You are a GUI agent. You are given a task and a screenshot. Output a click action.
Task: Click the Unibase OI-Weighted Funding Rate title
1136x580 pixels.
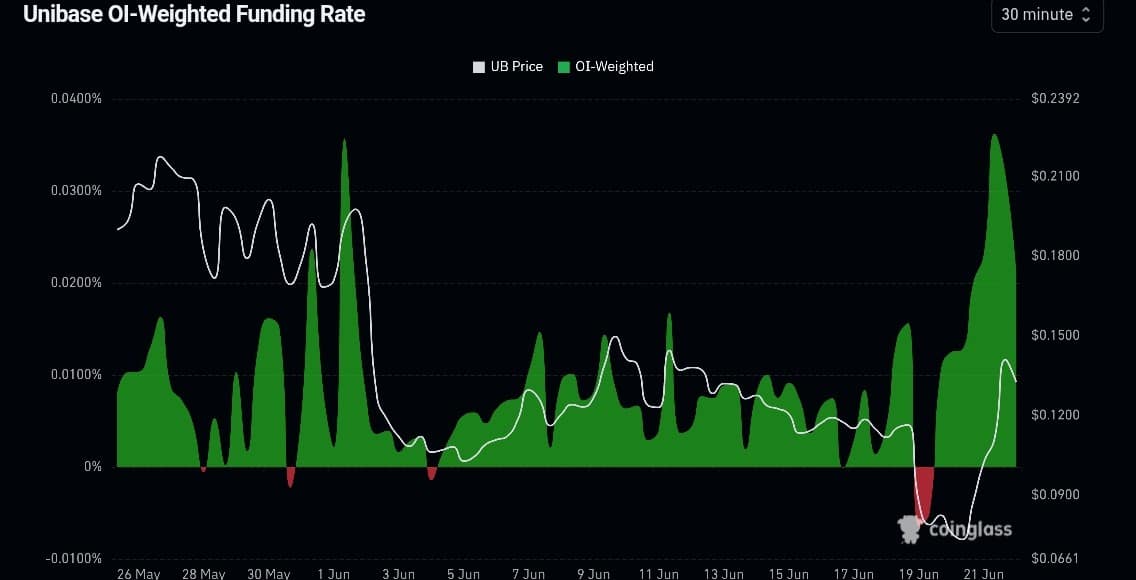[x=194, y=14]
